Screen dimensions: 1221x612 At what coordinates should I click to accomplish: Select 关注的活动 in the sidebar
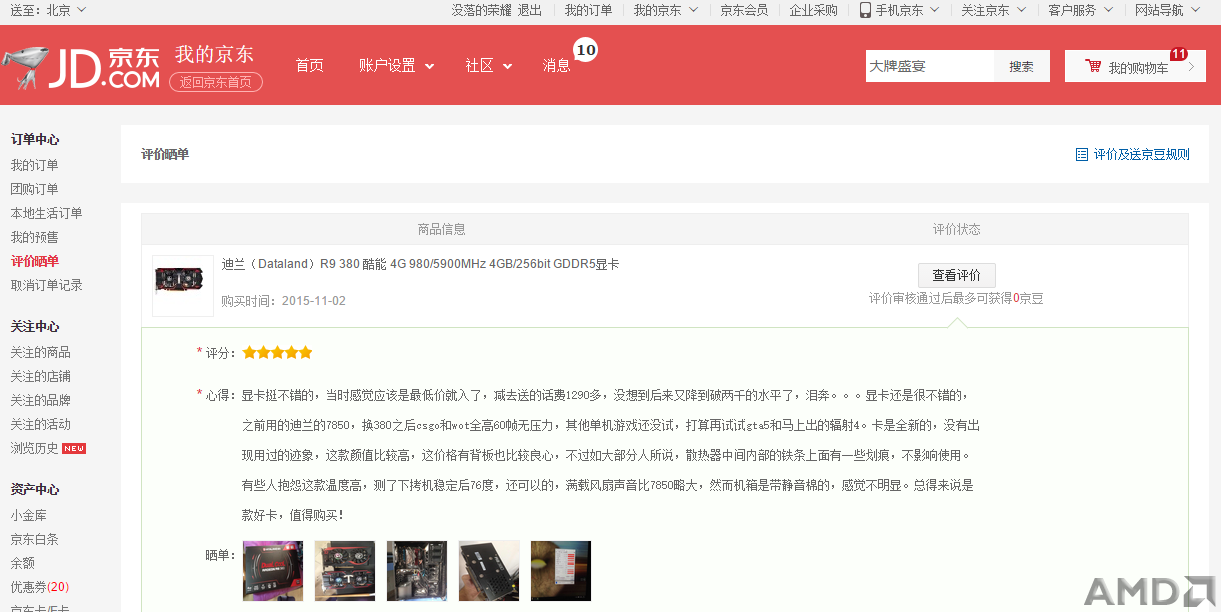[41, 424]
